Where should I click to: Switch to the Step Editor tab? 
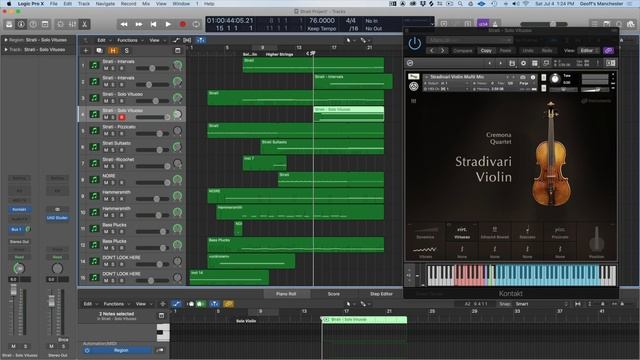pos(381,294)
